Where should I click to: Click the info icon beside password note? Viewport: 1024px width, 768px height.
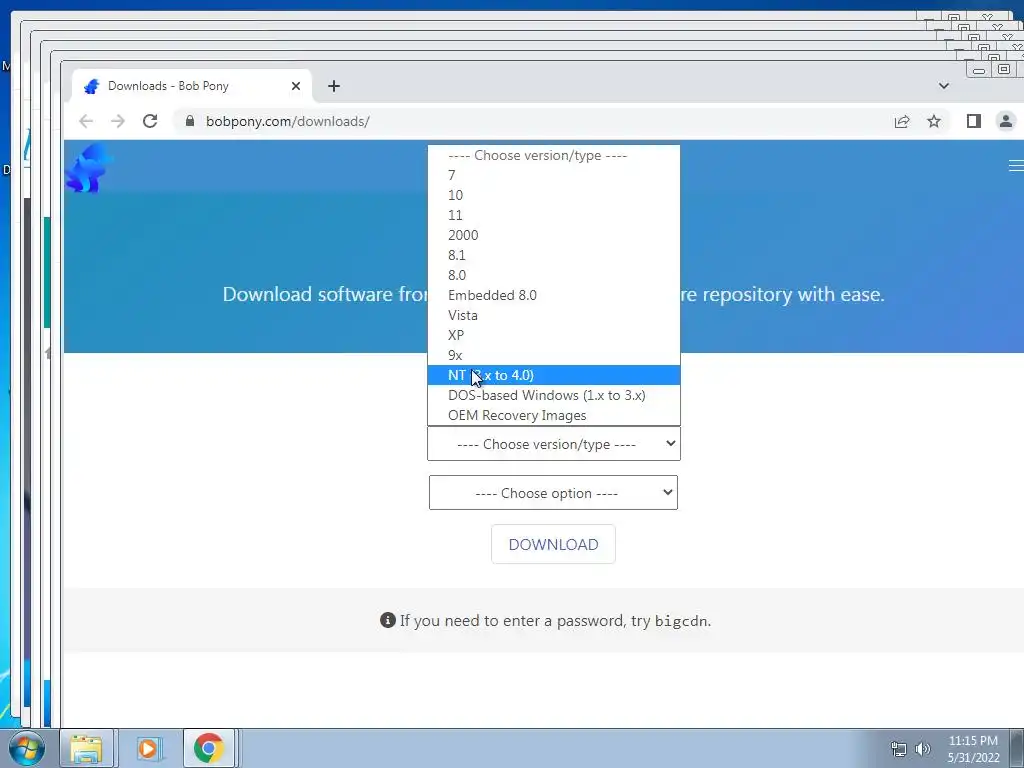pos(388,620)
